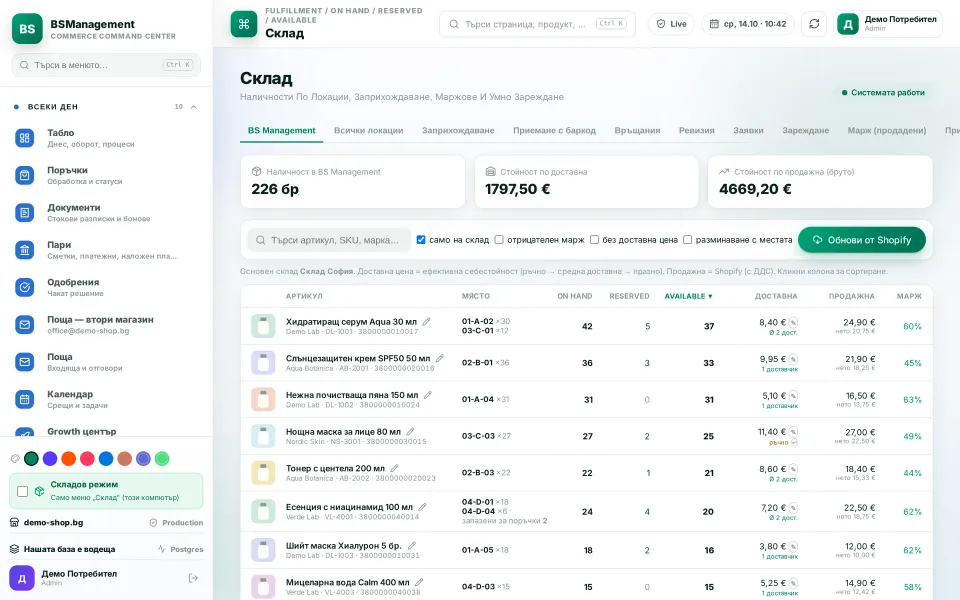The height and width of the screenshot is (600, 960).
Task: Edit delivery price 5,10 € of Нежна почистваща пяна
Action: click(793, 396)
